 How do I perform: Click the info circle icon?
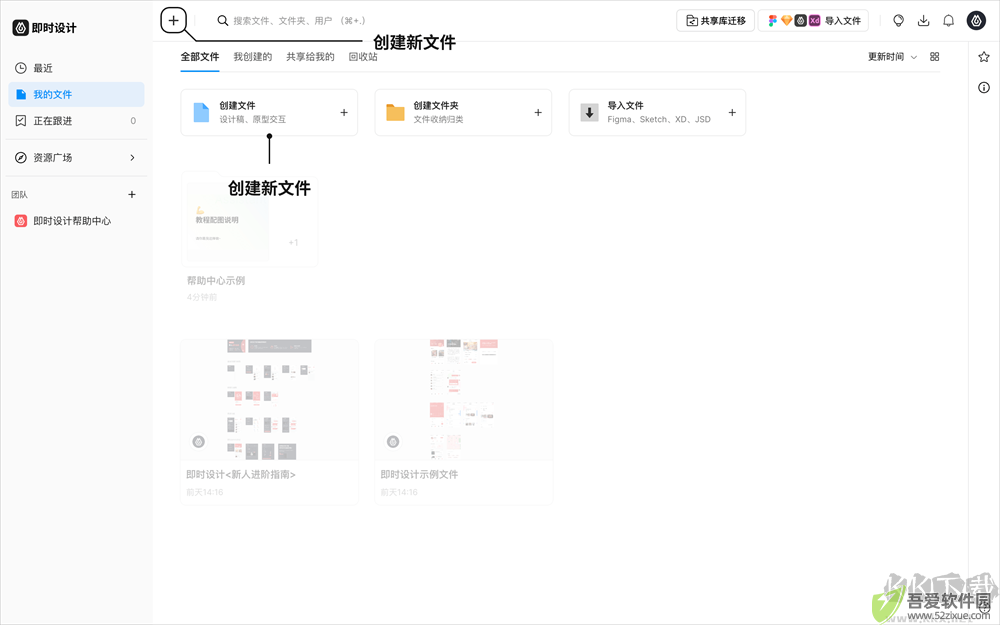pyautogui.click(x=983, y=87)
